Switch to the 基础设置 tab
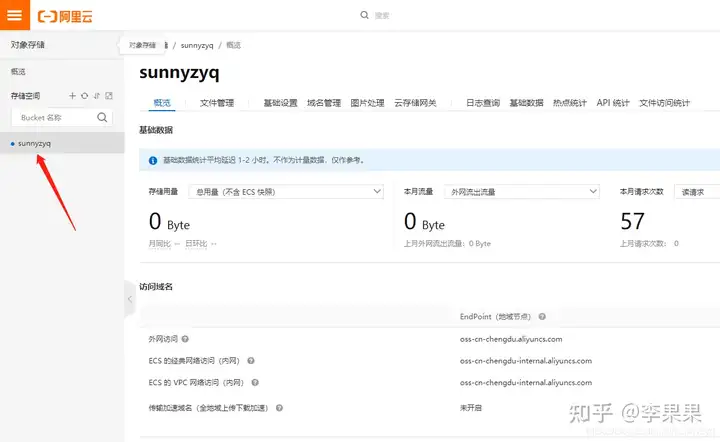This screenshot has width=720, height=442. (280, 103)
